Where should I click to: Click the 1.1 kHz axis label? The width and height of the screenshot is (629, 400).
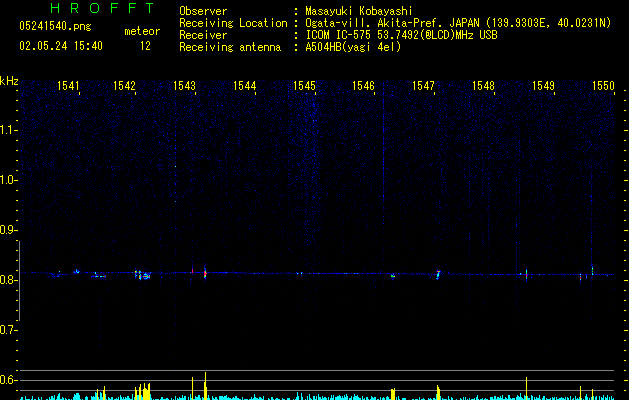(8, 130)
